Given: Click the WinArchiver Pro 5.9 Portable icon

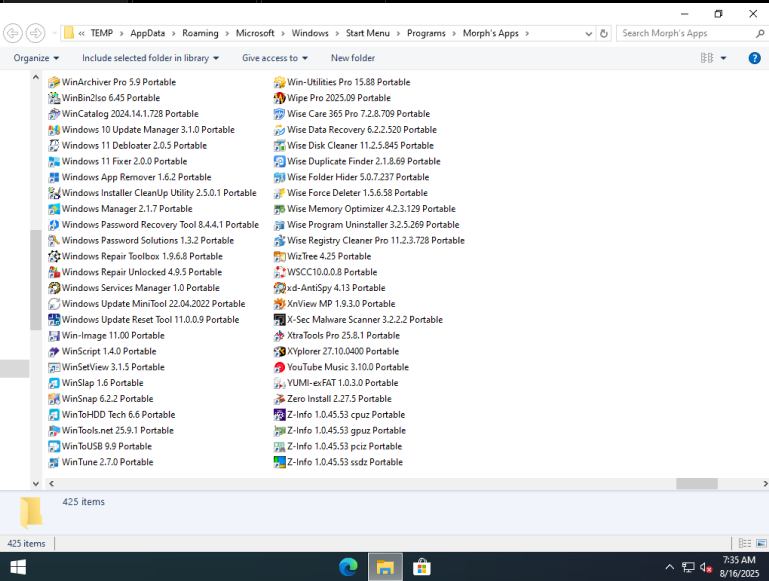Looking at the screenshot, I should click(54, 82).
